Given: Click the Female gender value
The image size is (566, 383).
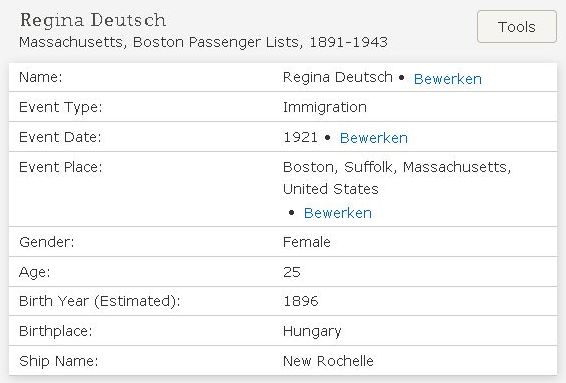Looking at the screenshot, I should pos(306,242).
